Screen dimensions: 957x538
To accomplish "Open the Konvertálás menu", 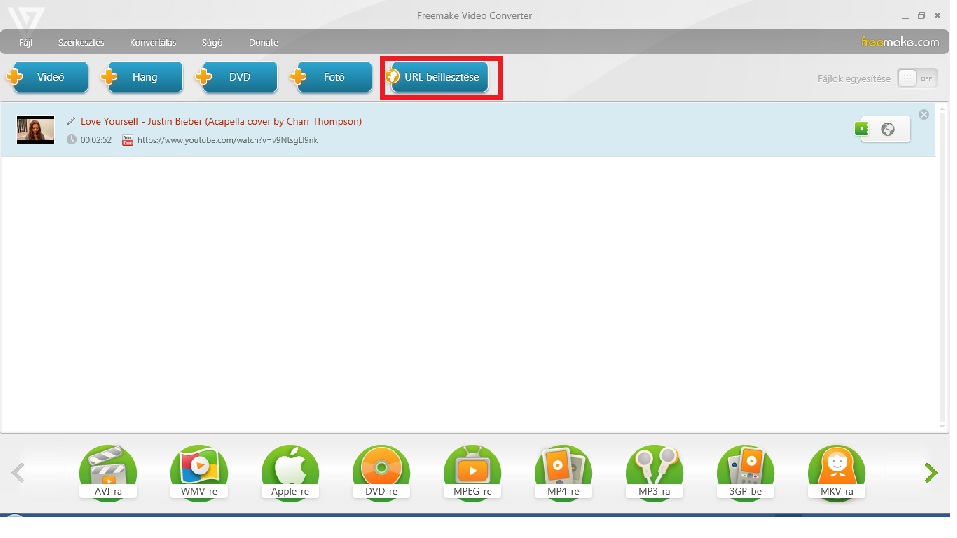I will click(x=153, y=43).
